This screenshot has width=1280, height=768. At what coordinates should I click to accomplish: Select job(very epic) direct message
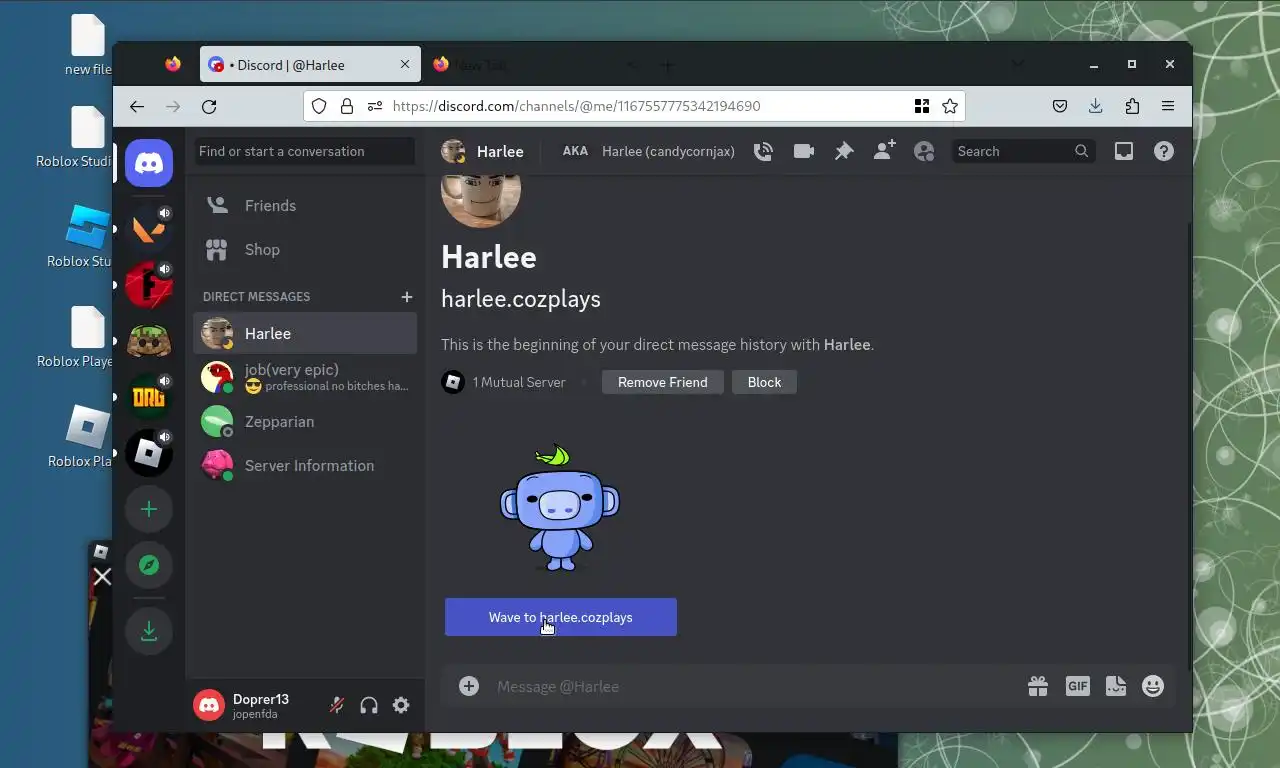click(x=305, y=377)
